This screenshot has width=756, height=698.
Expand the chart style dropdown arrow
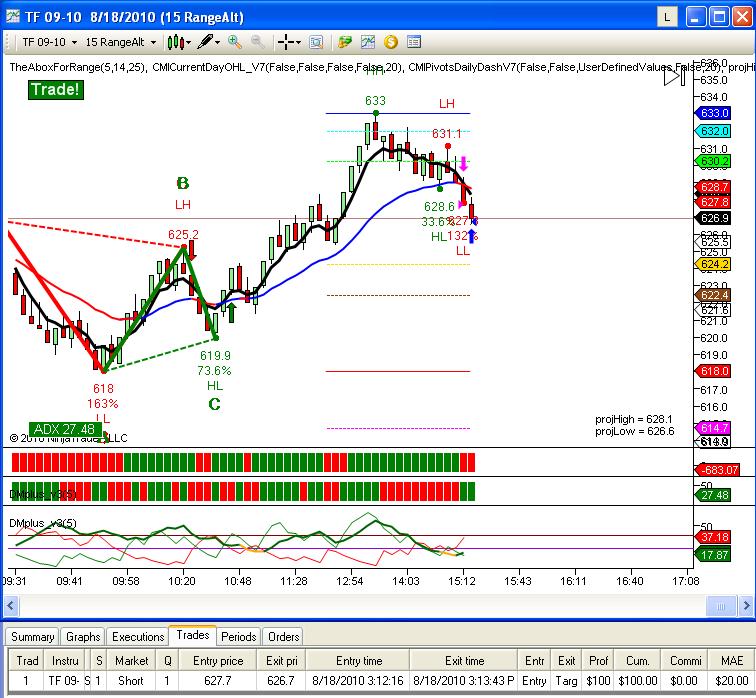pyautogui.click(x=189, y=42)
